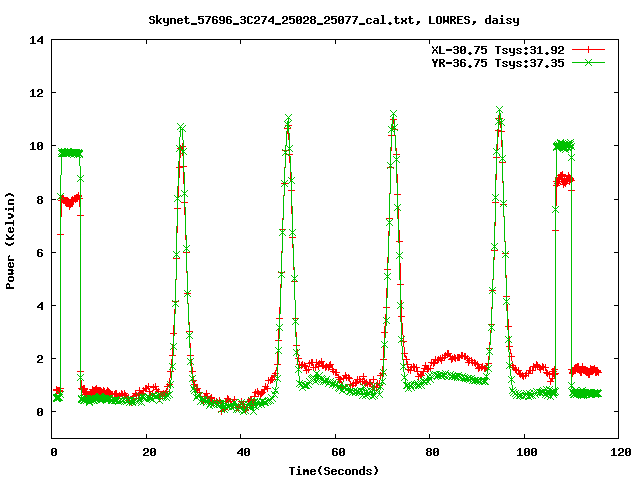Click the plot title 'Skynet_57696_3C274_25028_25077_cal.txt, LOWRES, daisy'

[334, 20]
